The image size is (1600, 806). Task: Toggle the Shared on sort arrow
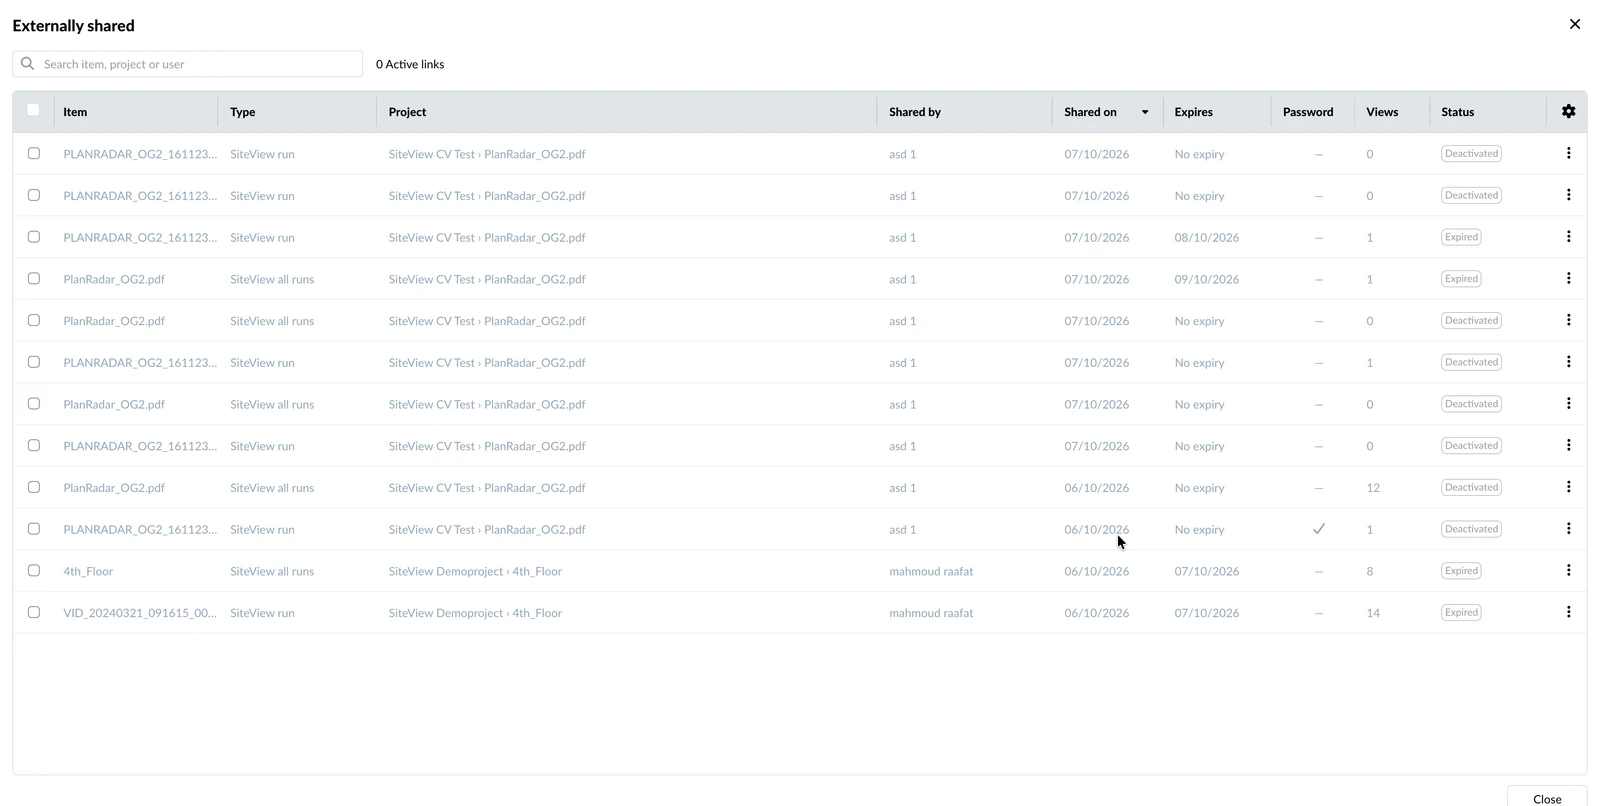pyautogui.click(x=1145, y=112)
